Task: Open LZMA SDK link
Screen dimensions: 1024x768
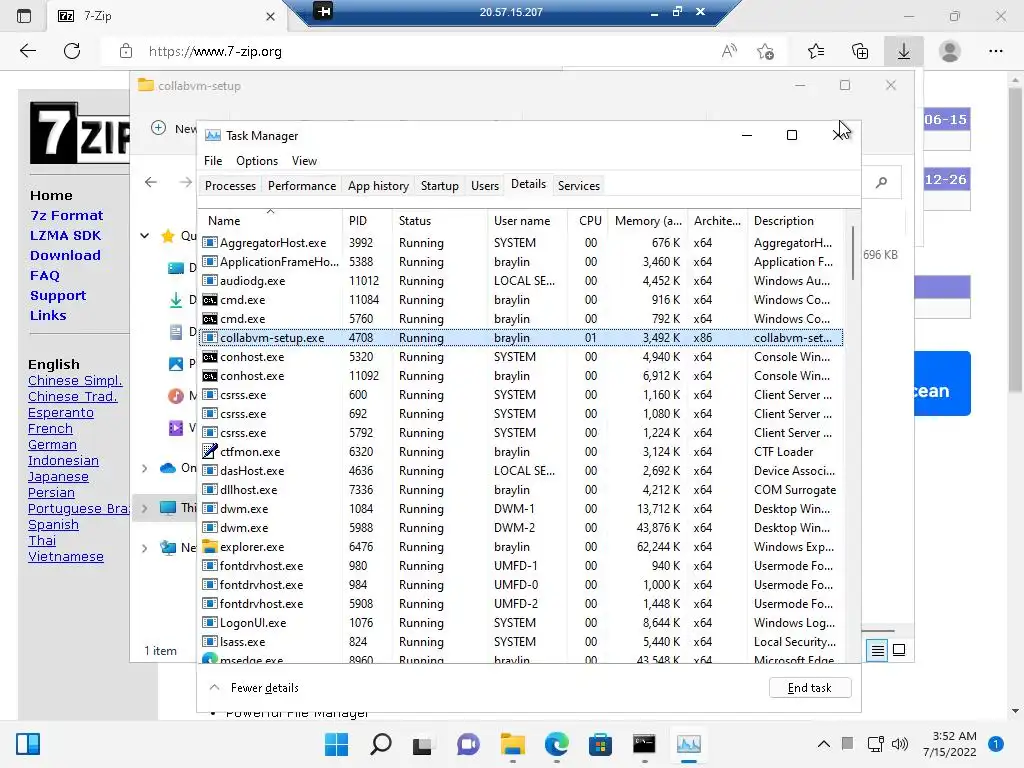Action: (65, 235)
